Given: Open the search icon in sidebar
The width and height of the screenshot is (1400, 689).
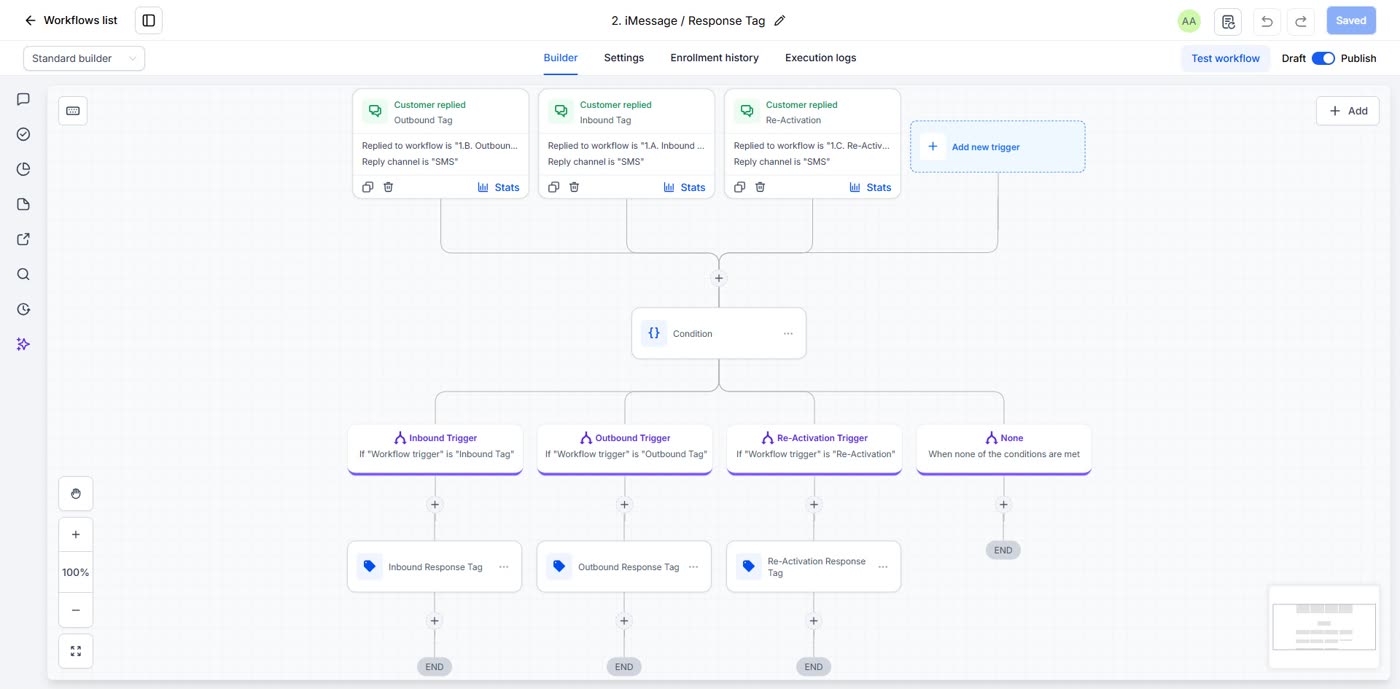Looking at the screenshot, I should coord(23,274).
